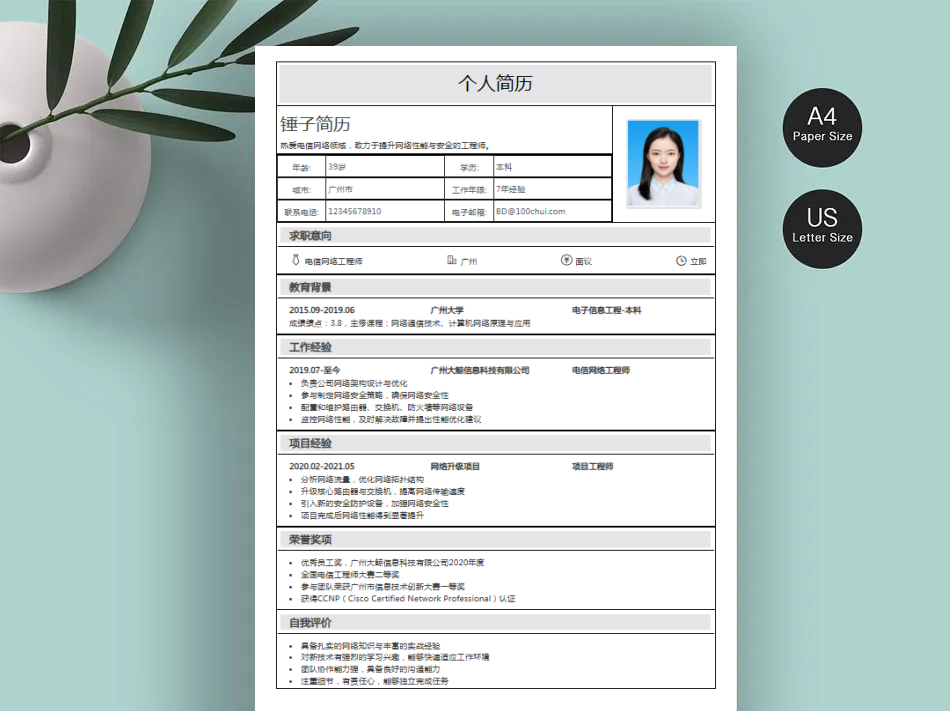Click the yen salary icon beside 面议
The image size is (950, 711).
(x=566, y=260)
